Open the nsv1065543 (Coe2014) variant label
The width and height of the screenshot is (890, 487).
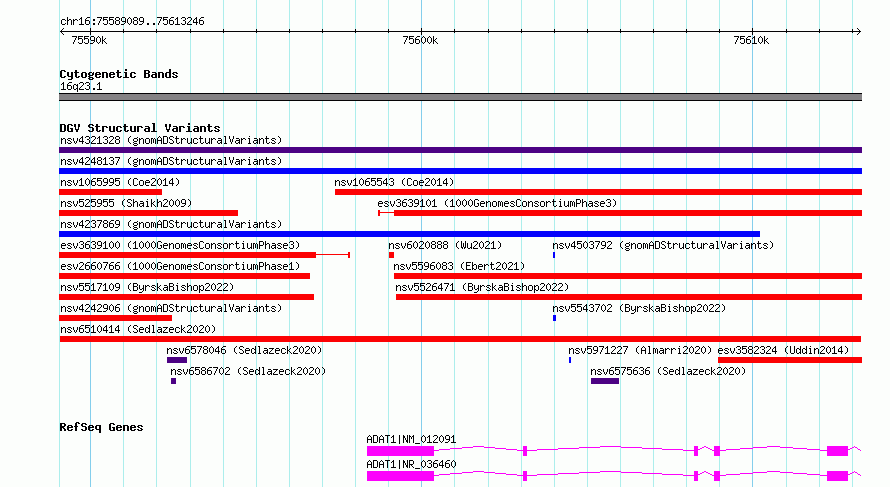(x=394, y=182)
